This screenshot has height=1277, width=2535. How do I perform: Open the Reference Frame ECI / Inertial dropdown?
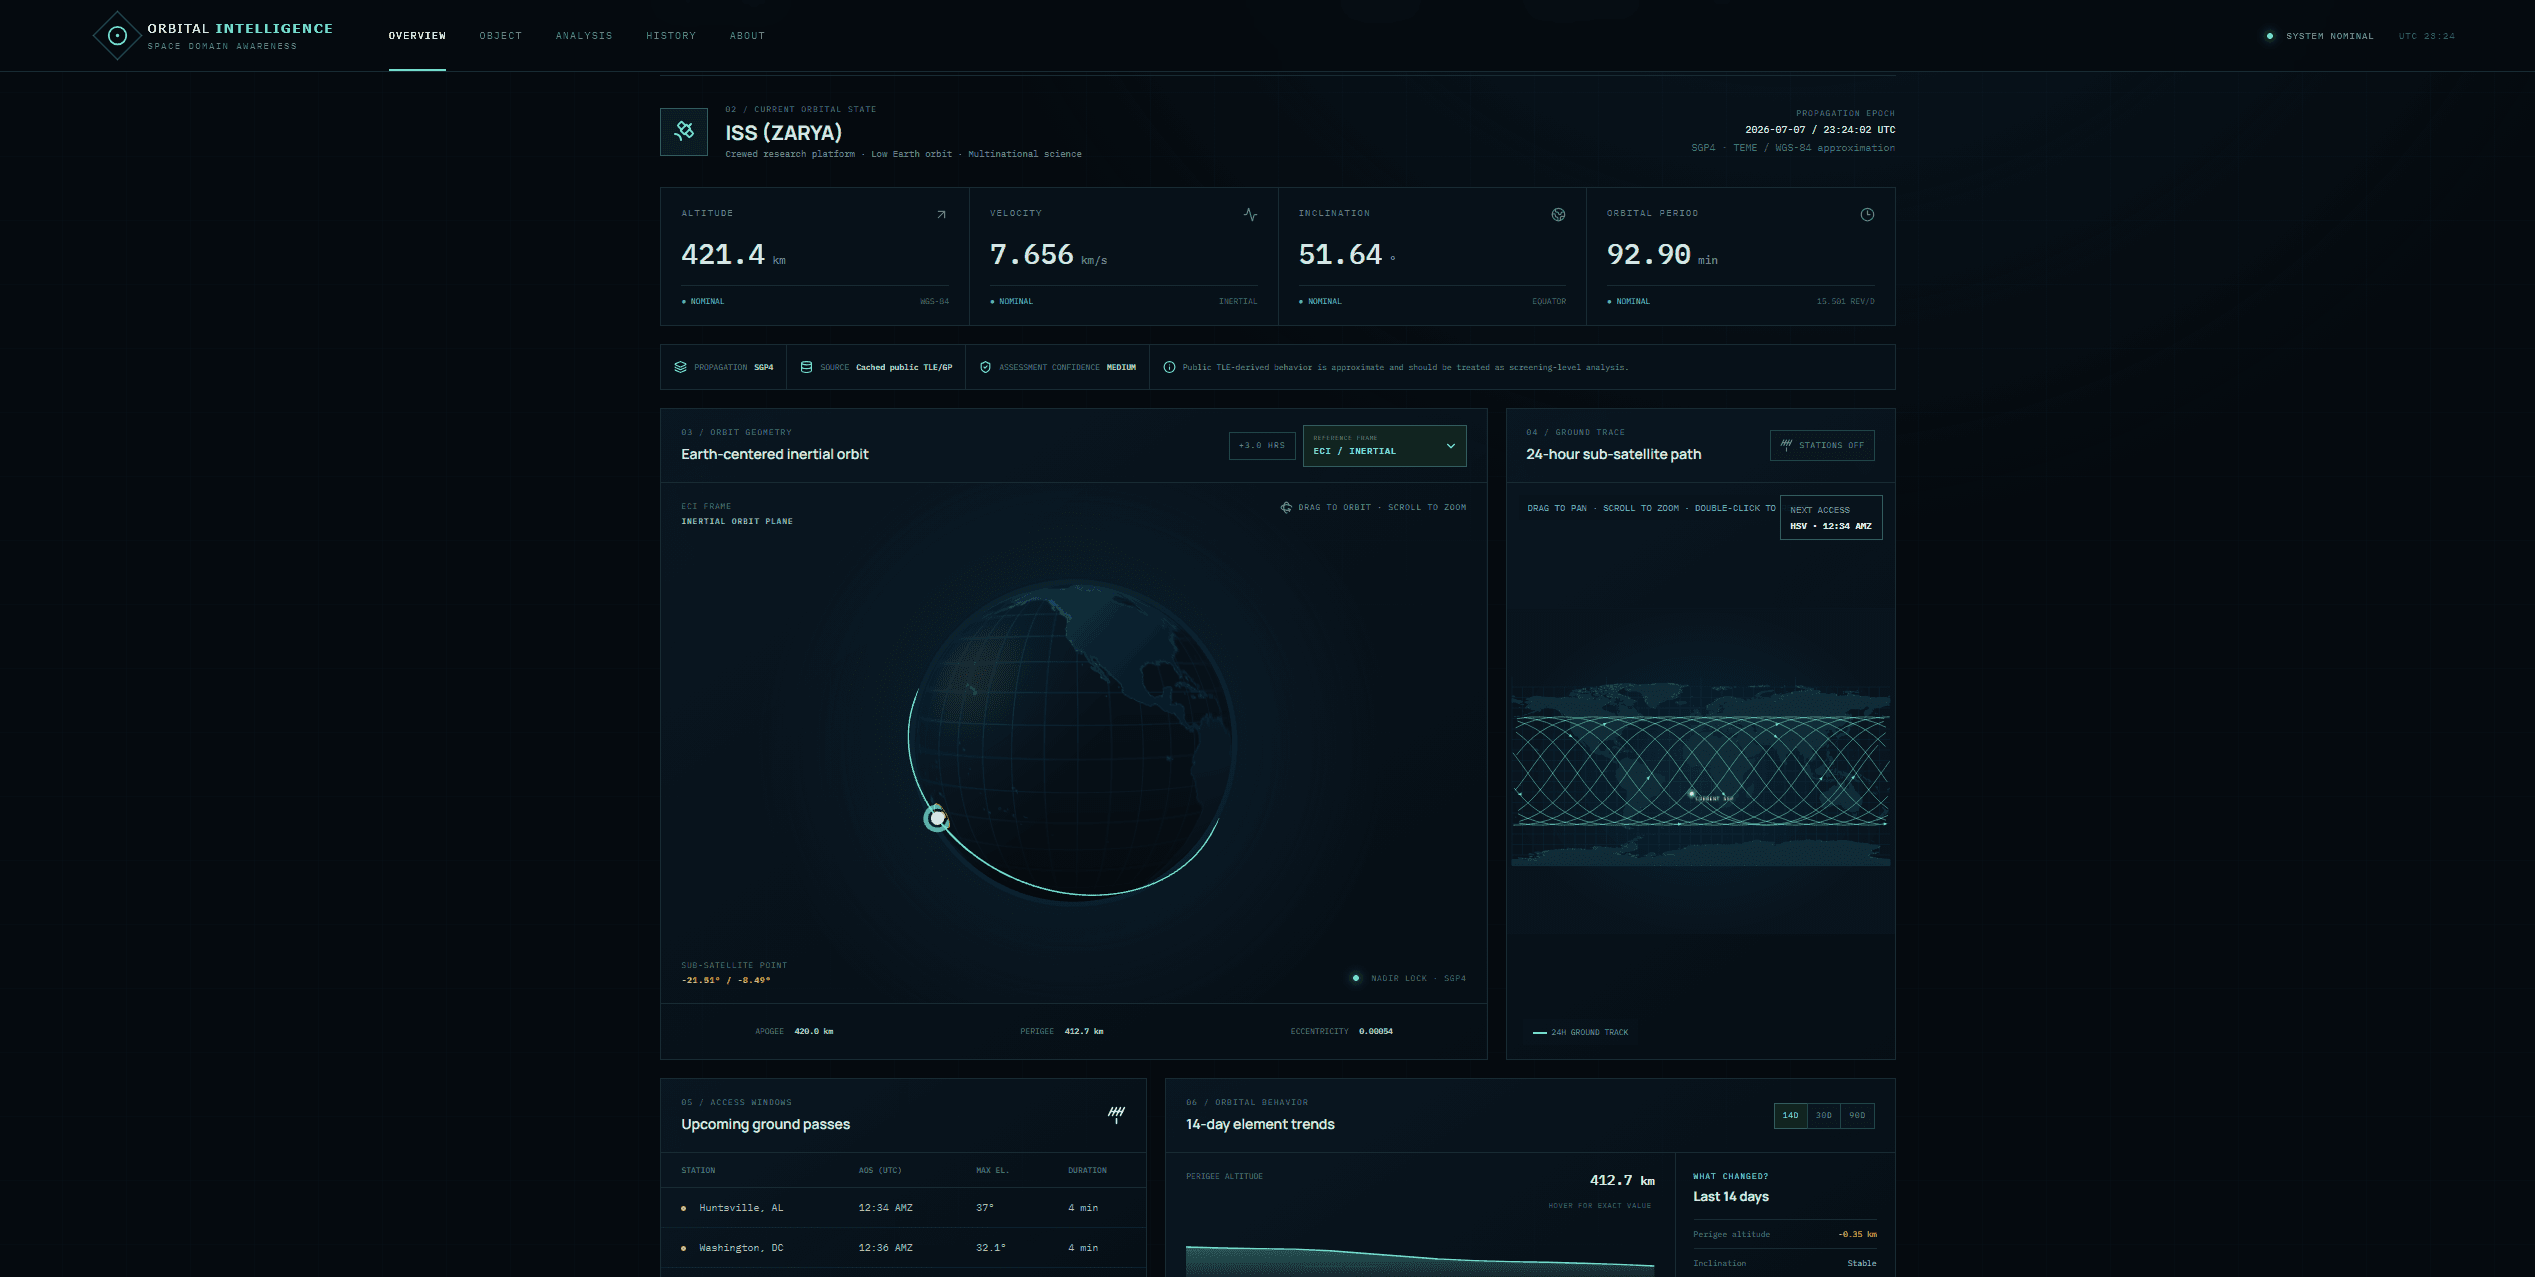click(1385, 445)
